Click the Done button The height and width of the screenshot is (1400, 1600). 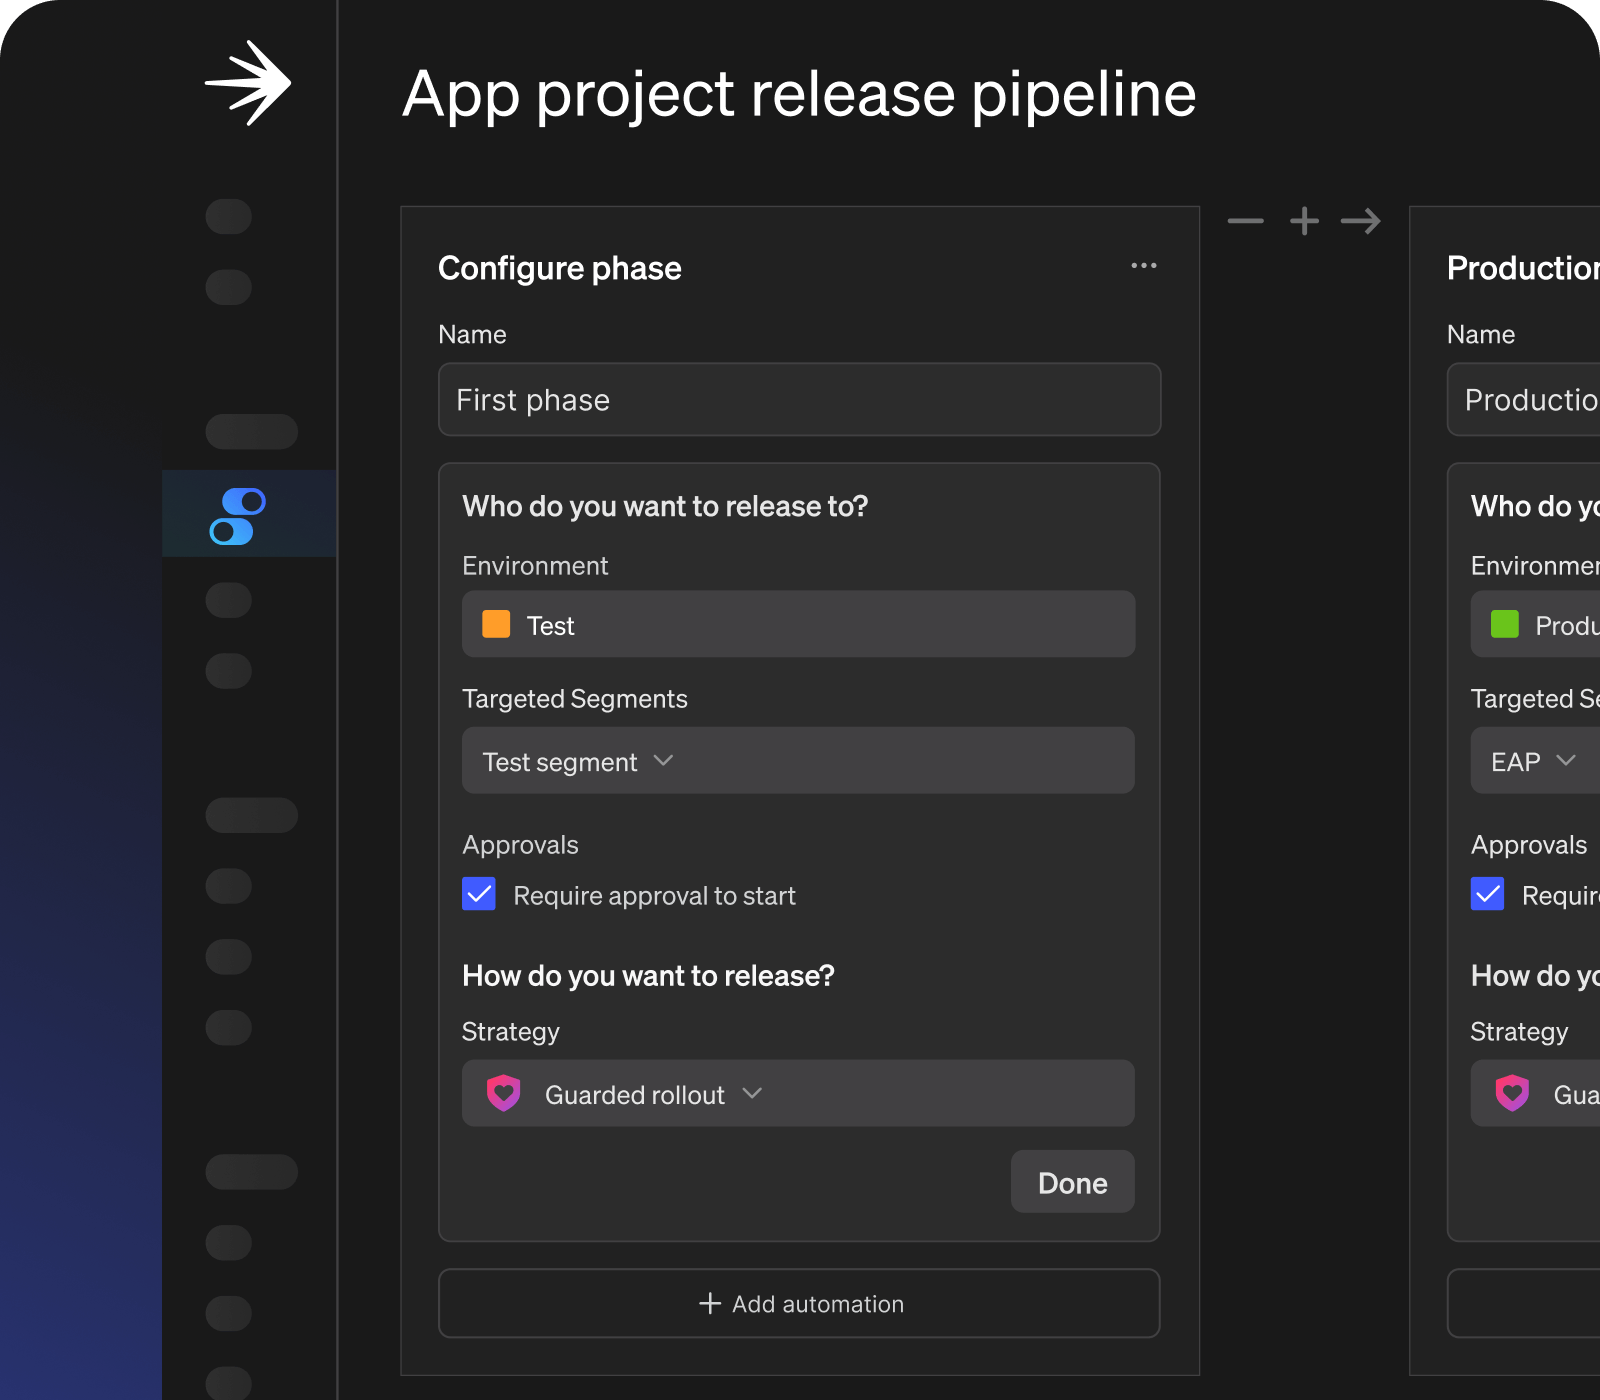coord(1072,1182)
